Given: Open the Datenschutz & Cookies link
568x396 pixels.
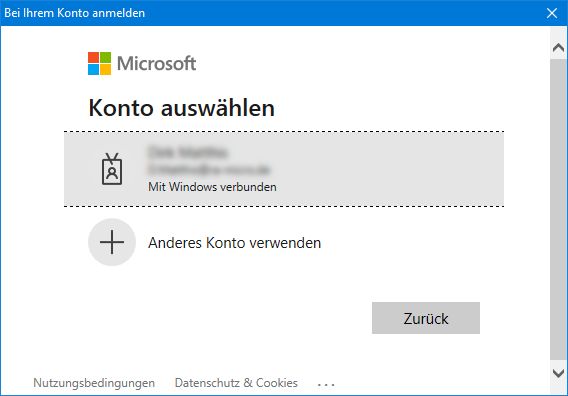Looking at the screenshot, I should pos(236,383).
